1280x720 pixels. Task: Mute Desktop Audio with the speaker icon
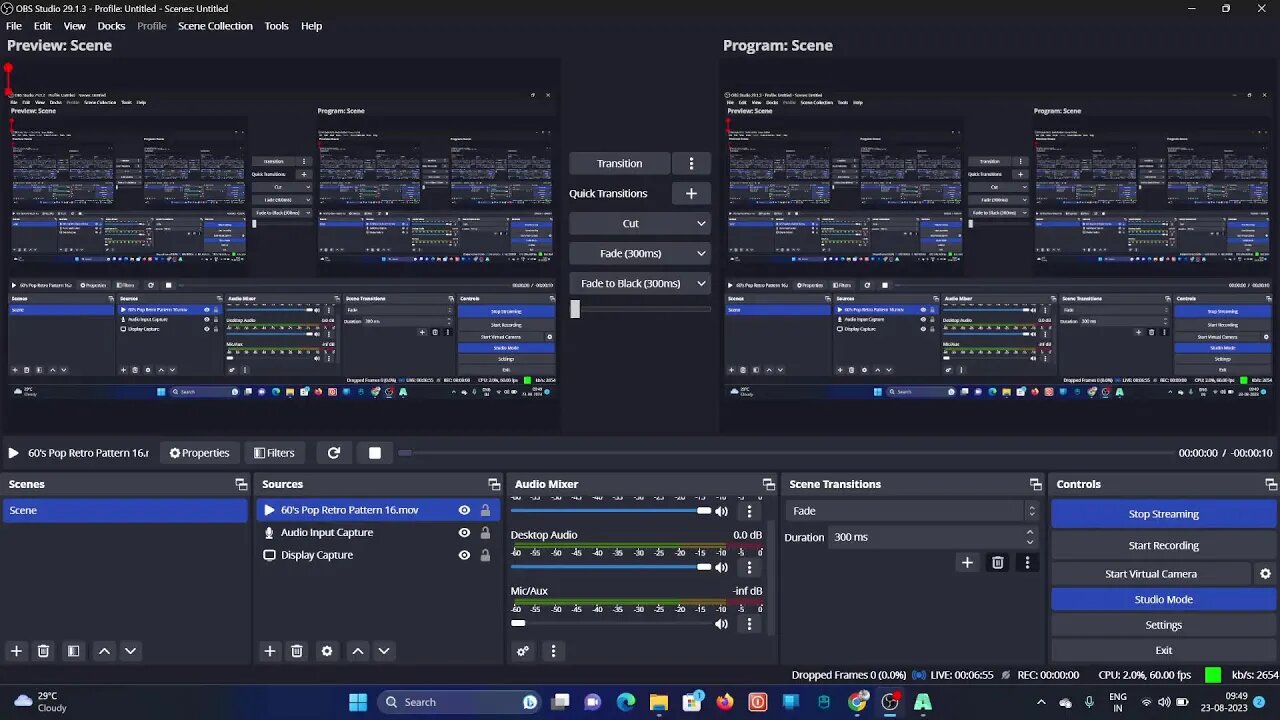click(721, 567)
